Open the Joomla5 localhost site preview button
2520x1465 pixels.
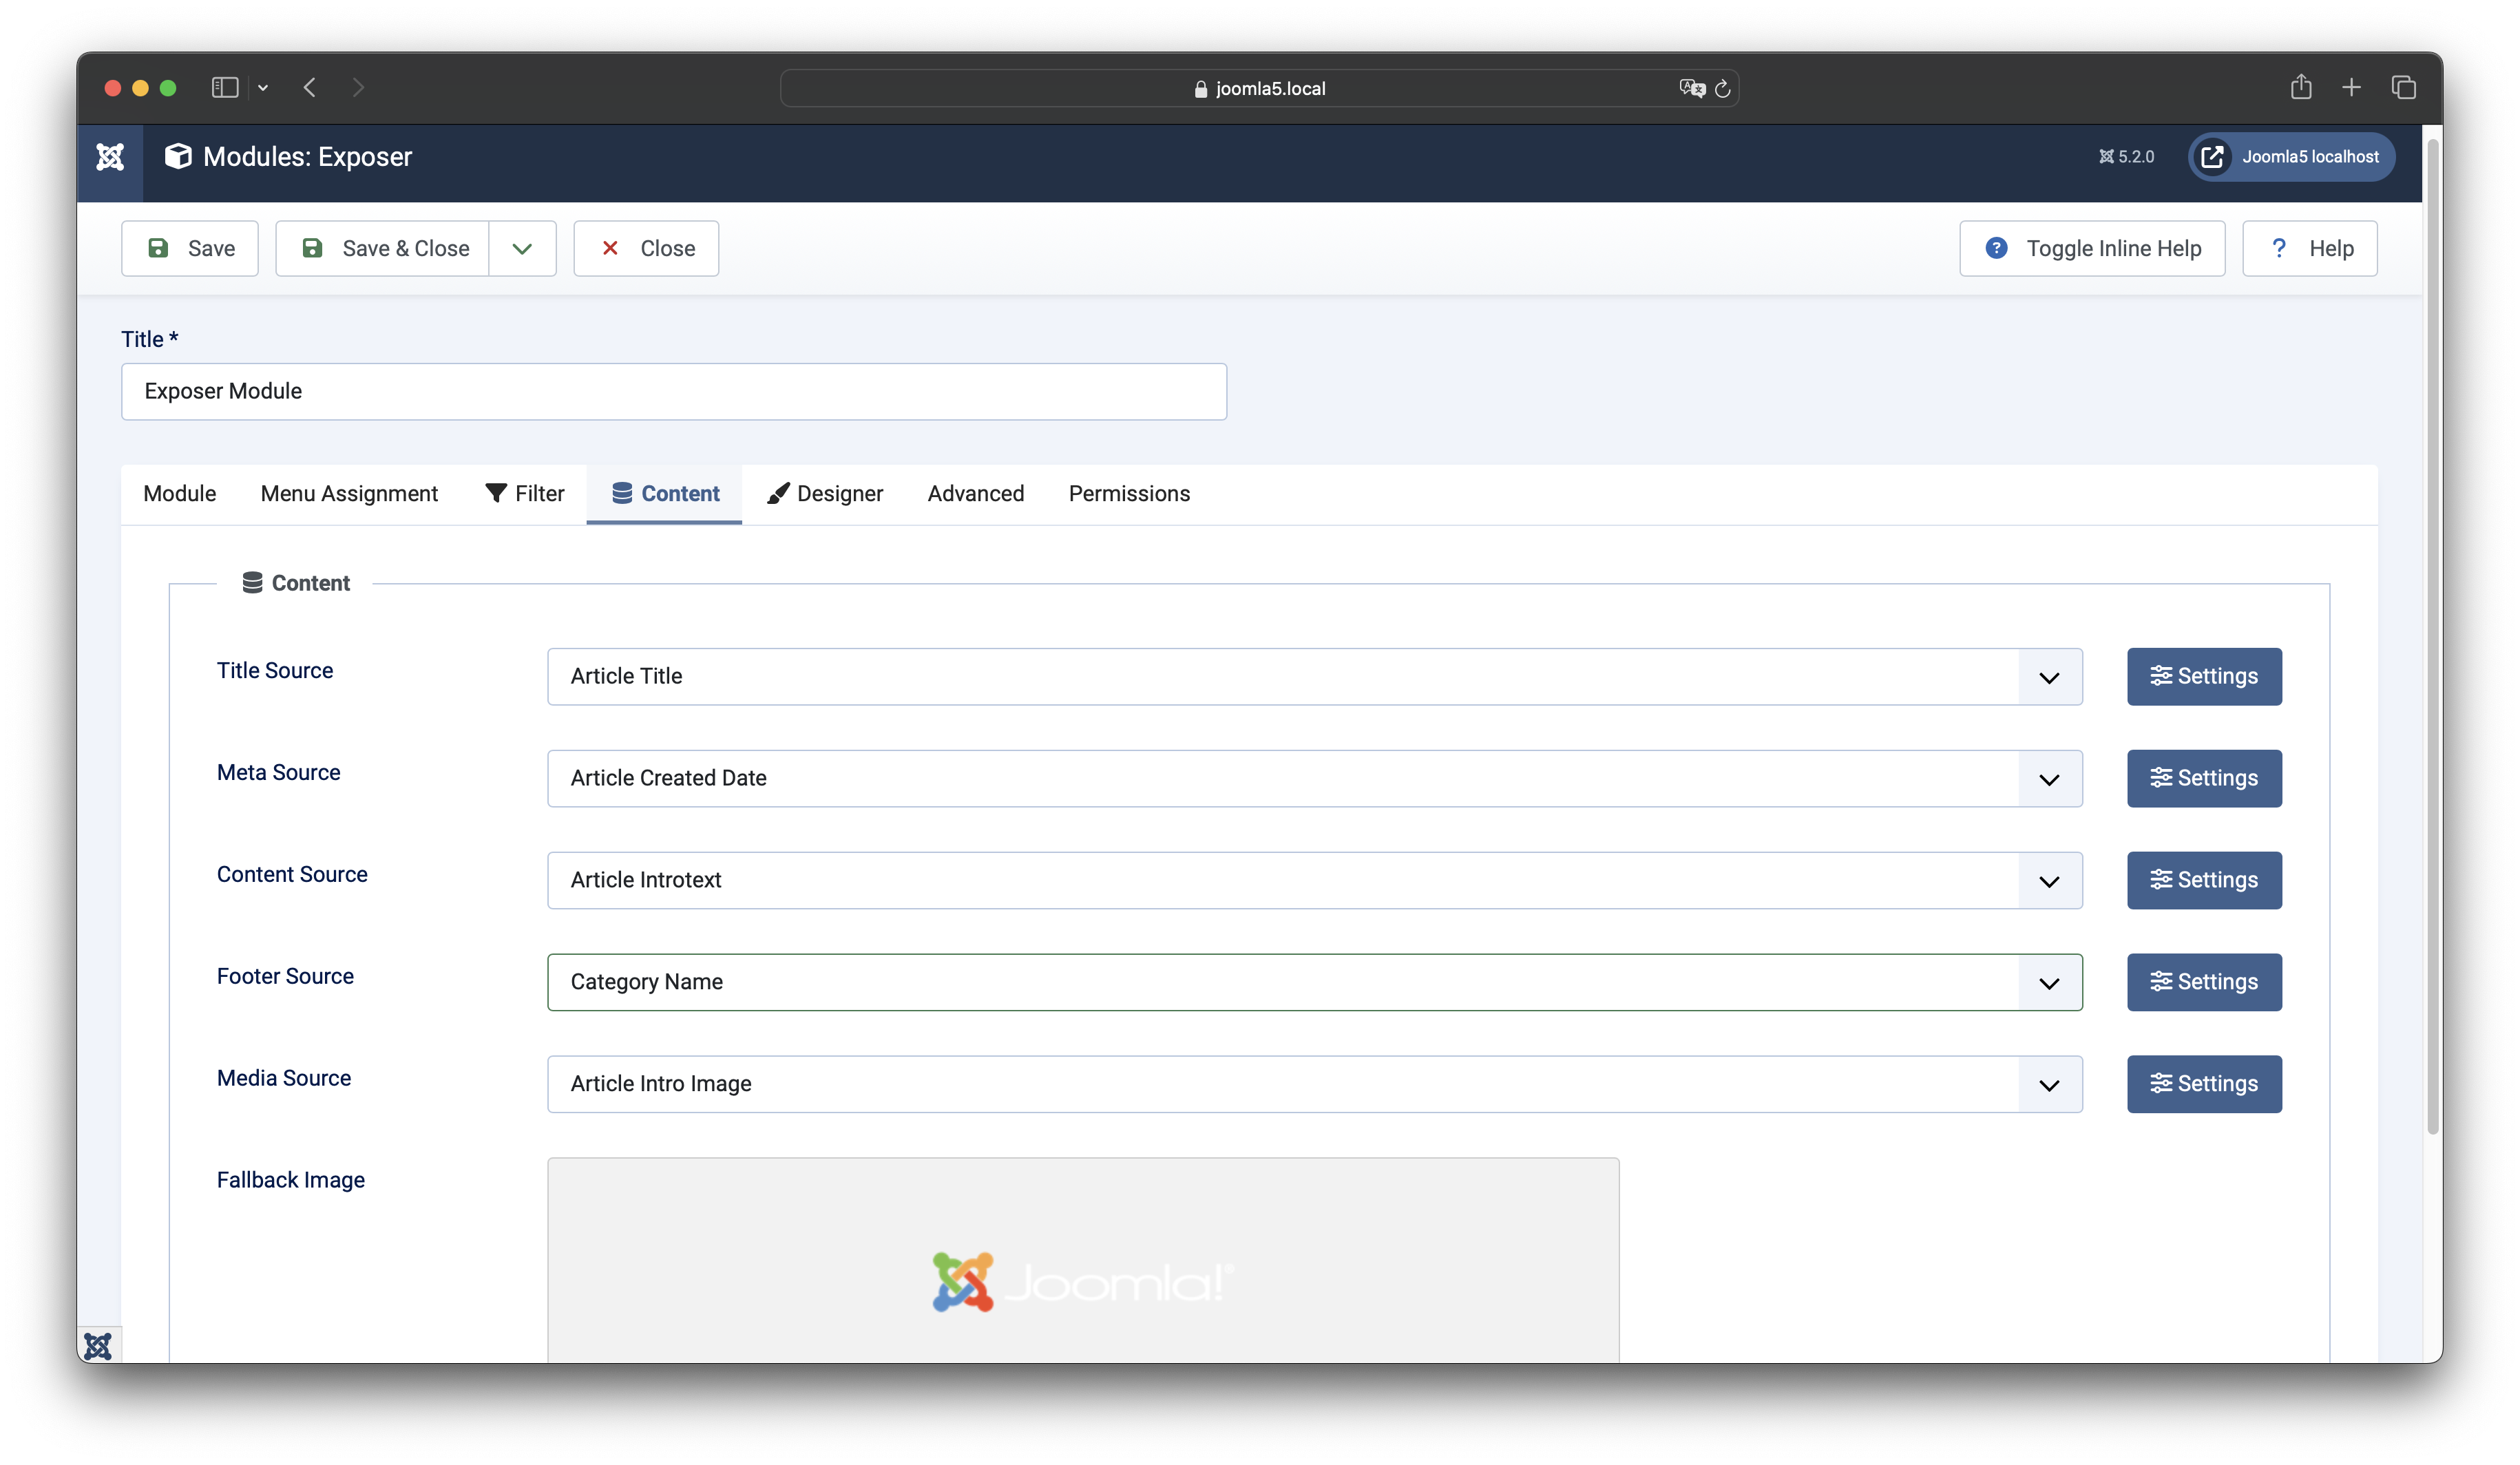coord(2291,157)
